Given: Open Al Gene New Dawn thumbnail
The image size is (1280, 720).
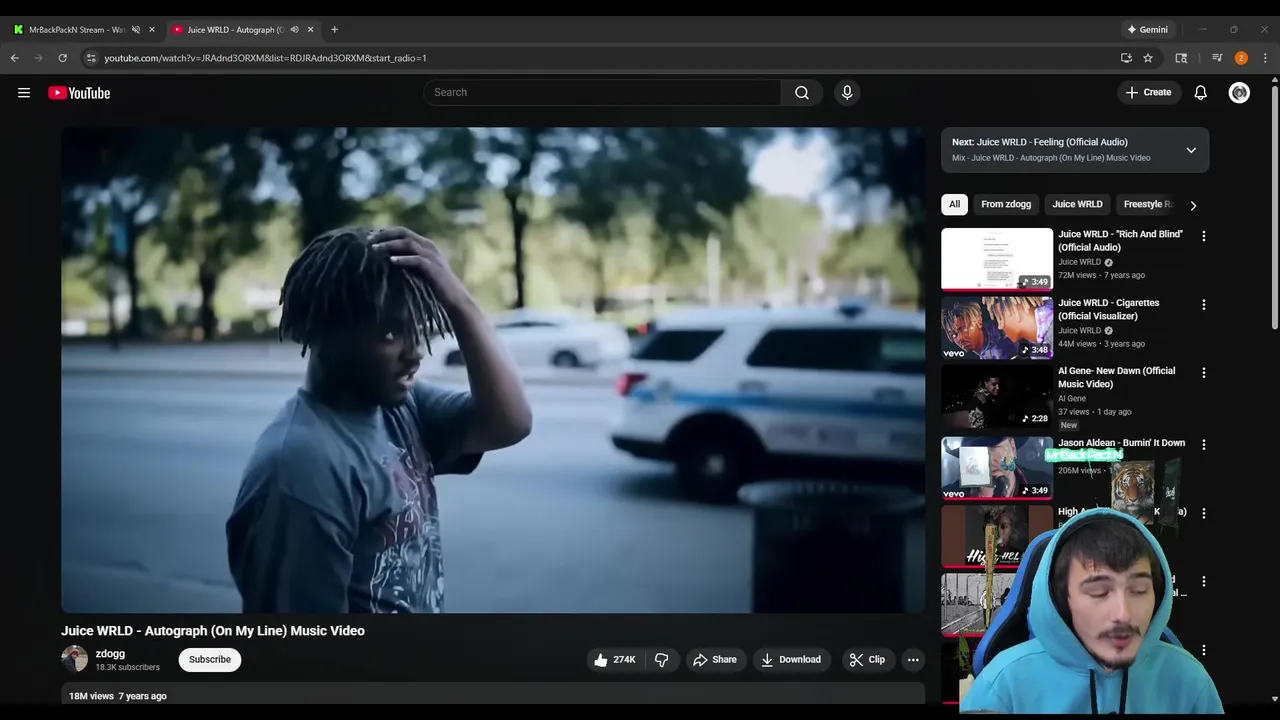Looking at the screenshot, I should 997,396.
